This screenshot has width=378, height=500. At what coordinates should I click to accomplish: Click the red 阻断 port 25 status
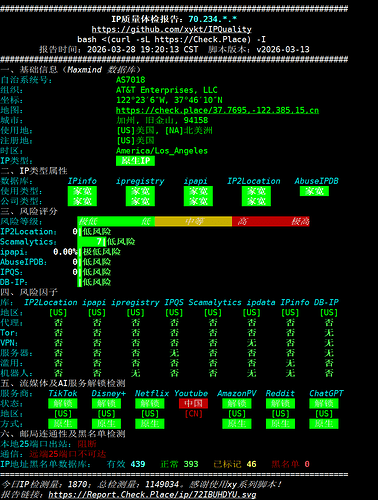(87, 444)
